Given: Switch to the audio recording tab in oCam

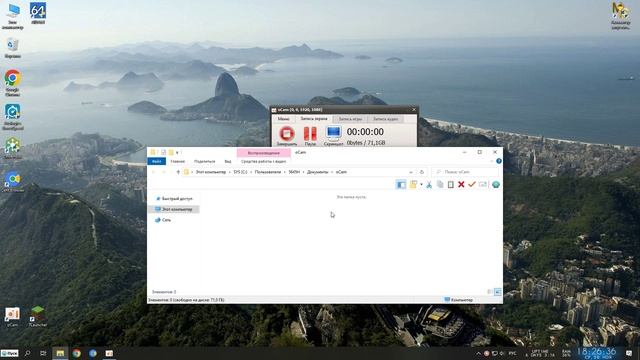Looking at the screenshot, I should tap(386, 119).
